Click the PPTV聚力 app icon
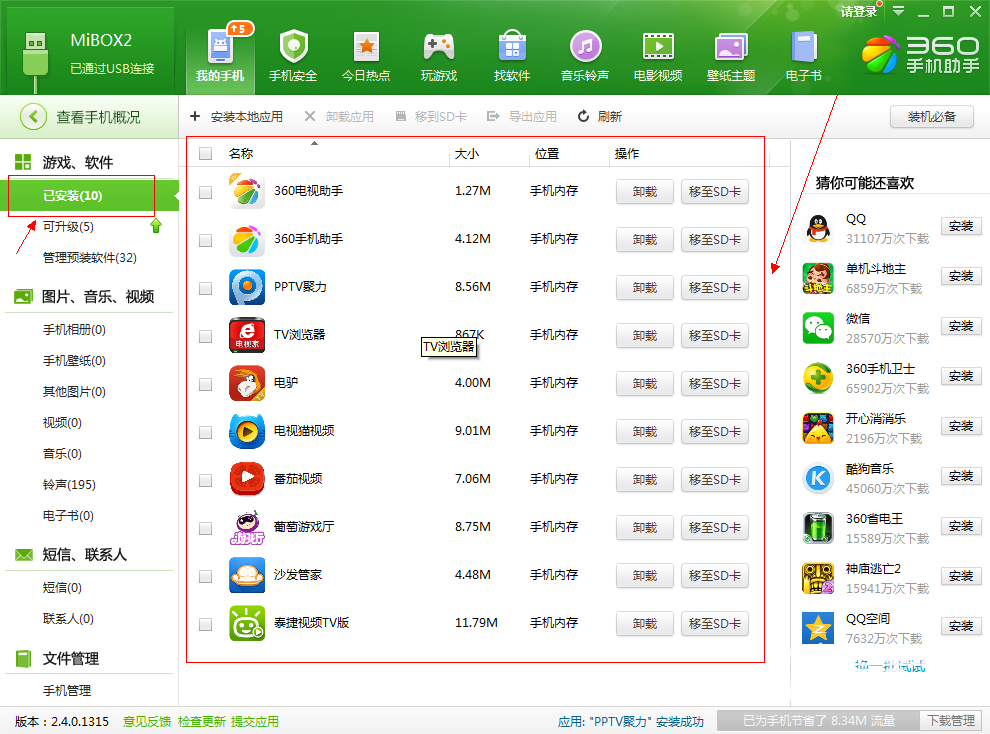 (247, 287)
